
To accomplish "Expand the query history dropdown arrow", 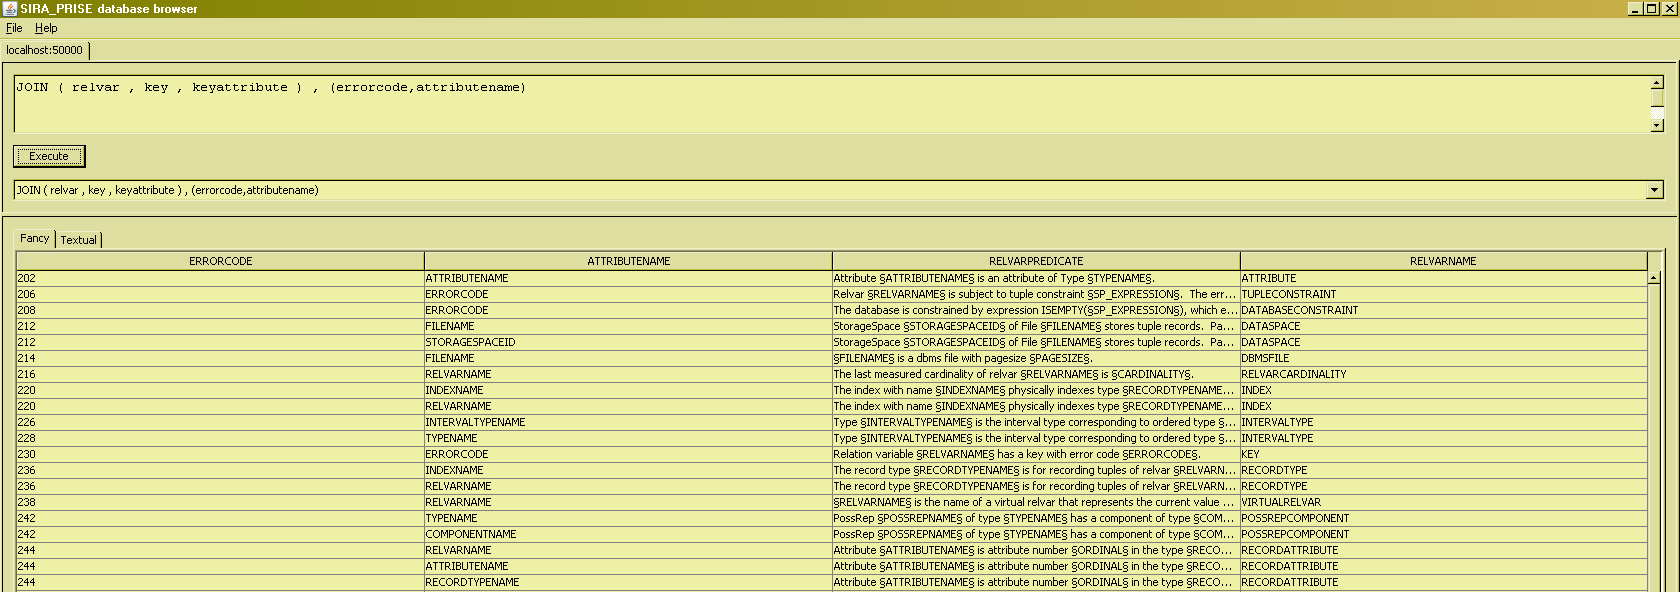I will pyautogui.click(x=1654, y=190).
